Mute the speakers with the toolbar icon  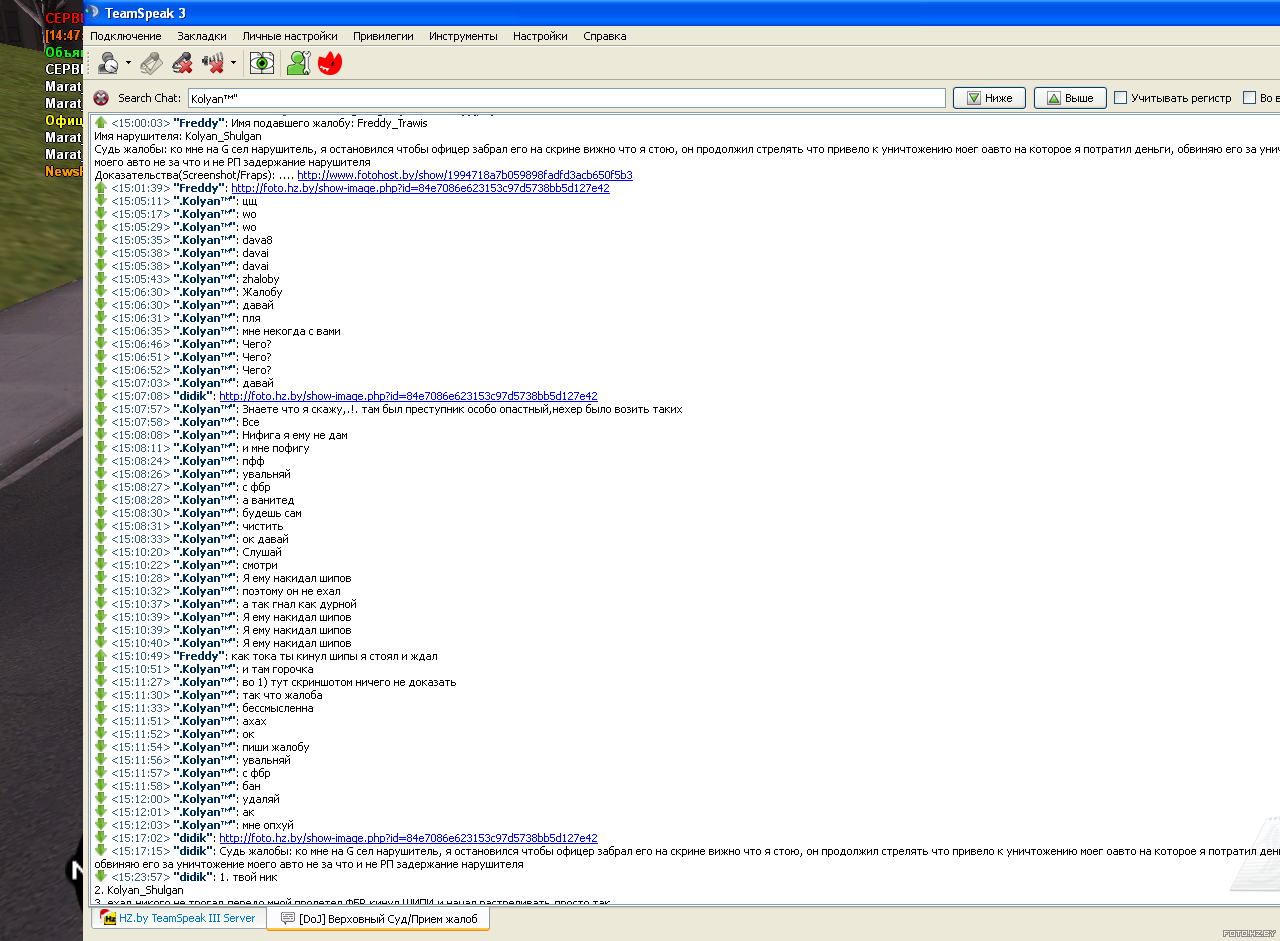pos(213,63)
